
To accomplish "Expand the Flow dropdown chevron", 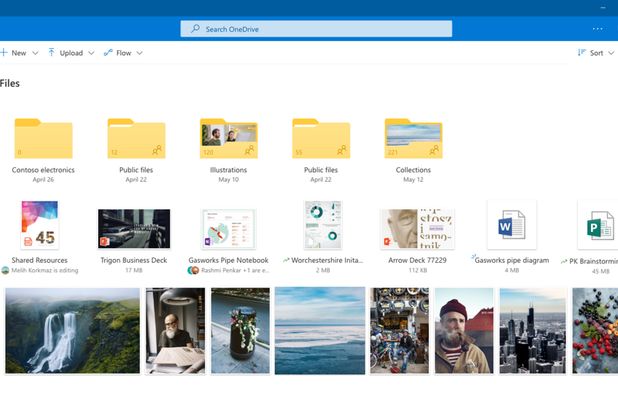I will pyautogui.click(x=139, y=53).
